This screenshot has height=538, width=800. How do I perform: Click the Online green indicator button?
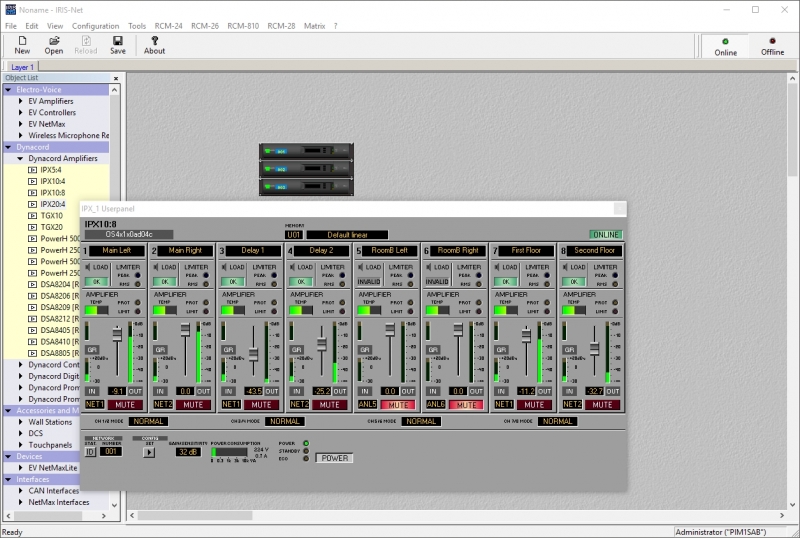click(725, 46)
